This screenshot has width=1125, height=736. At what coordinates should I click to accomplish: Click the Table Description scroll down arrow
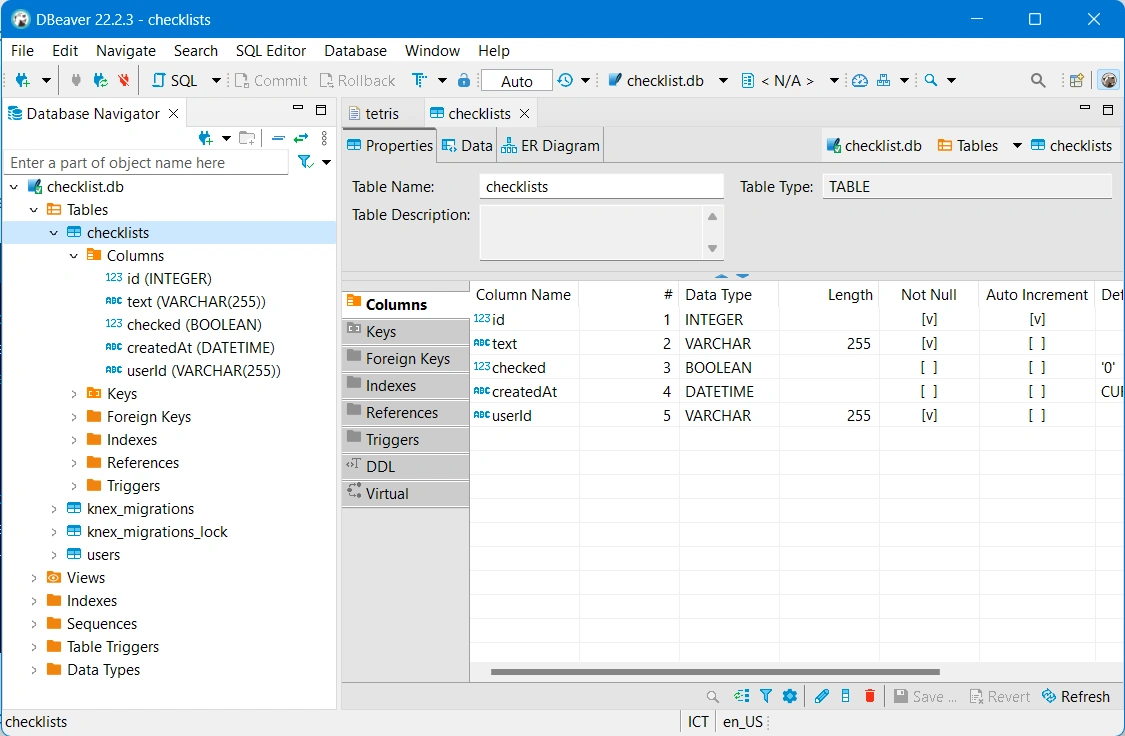pos(712,248)
